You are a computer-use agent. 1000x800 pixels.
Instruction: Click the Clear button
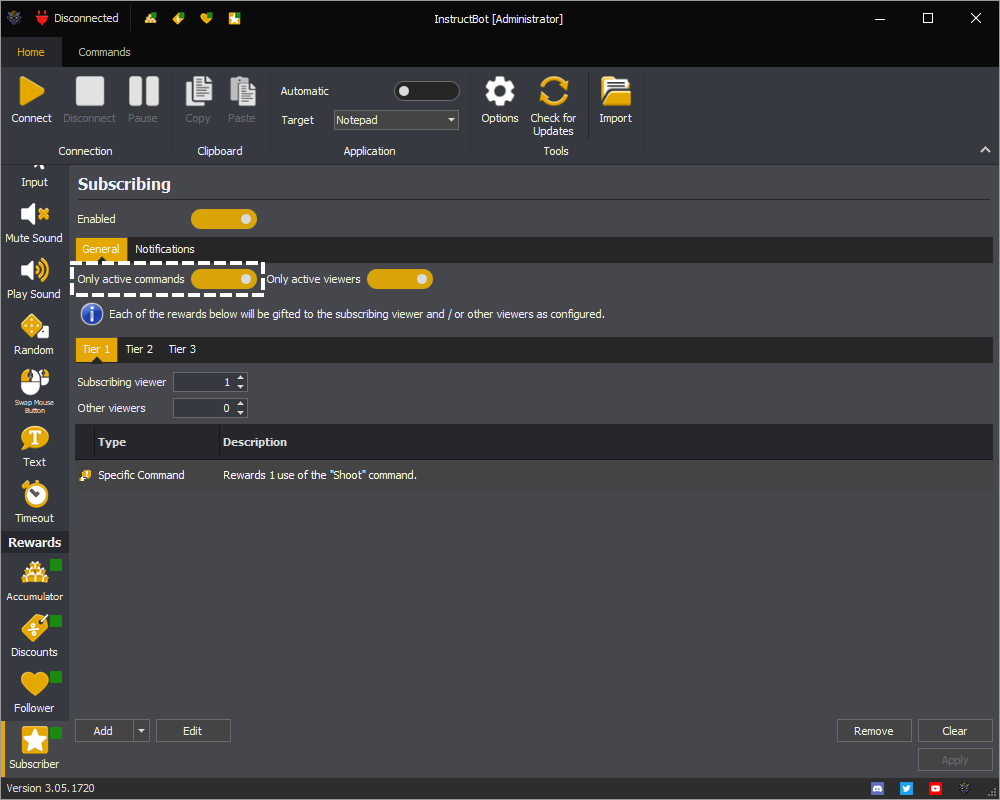[x=955, y=731]
